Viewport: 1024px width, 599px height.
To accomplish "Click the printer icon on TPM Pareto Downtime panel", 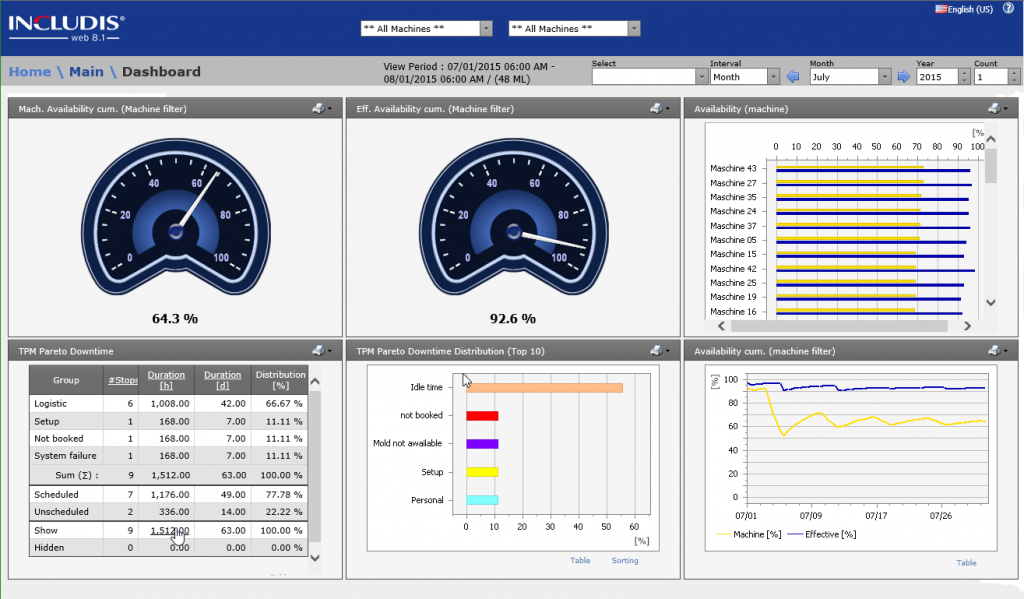I will click(317, 351).
